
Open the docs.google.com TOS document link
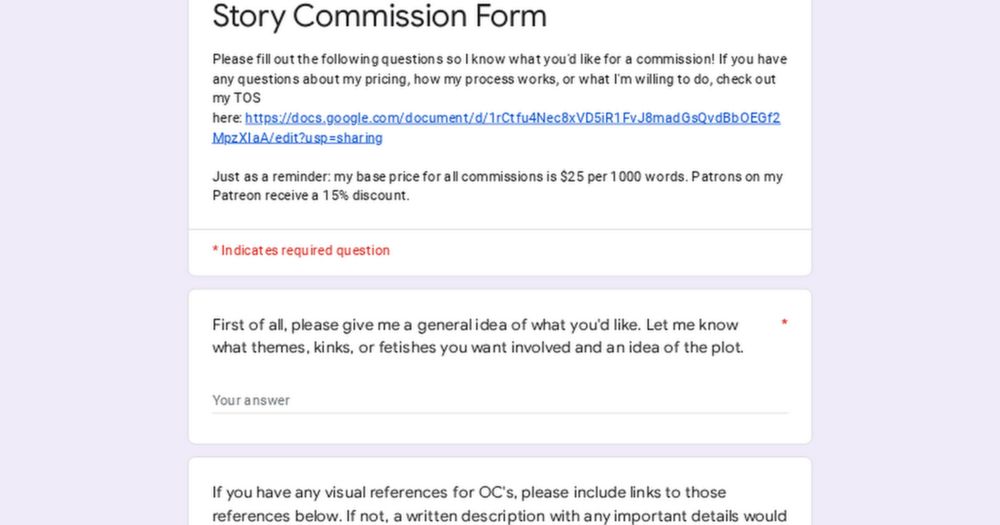[512, 118]
